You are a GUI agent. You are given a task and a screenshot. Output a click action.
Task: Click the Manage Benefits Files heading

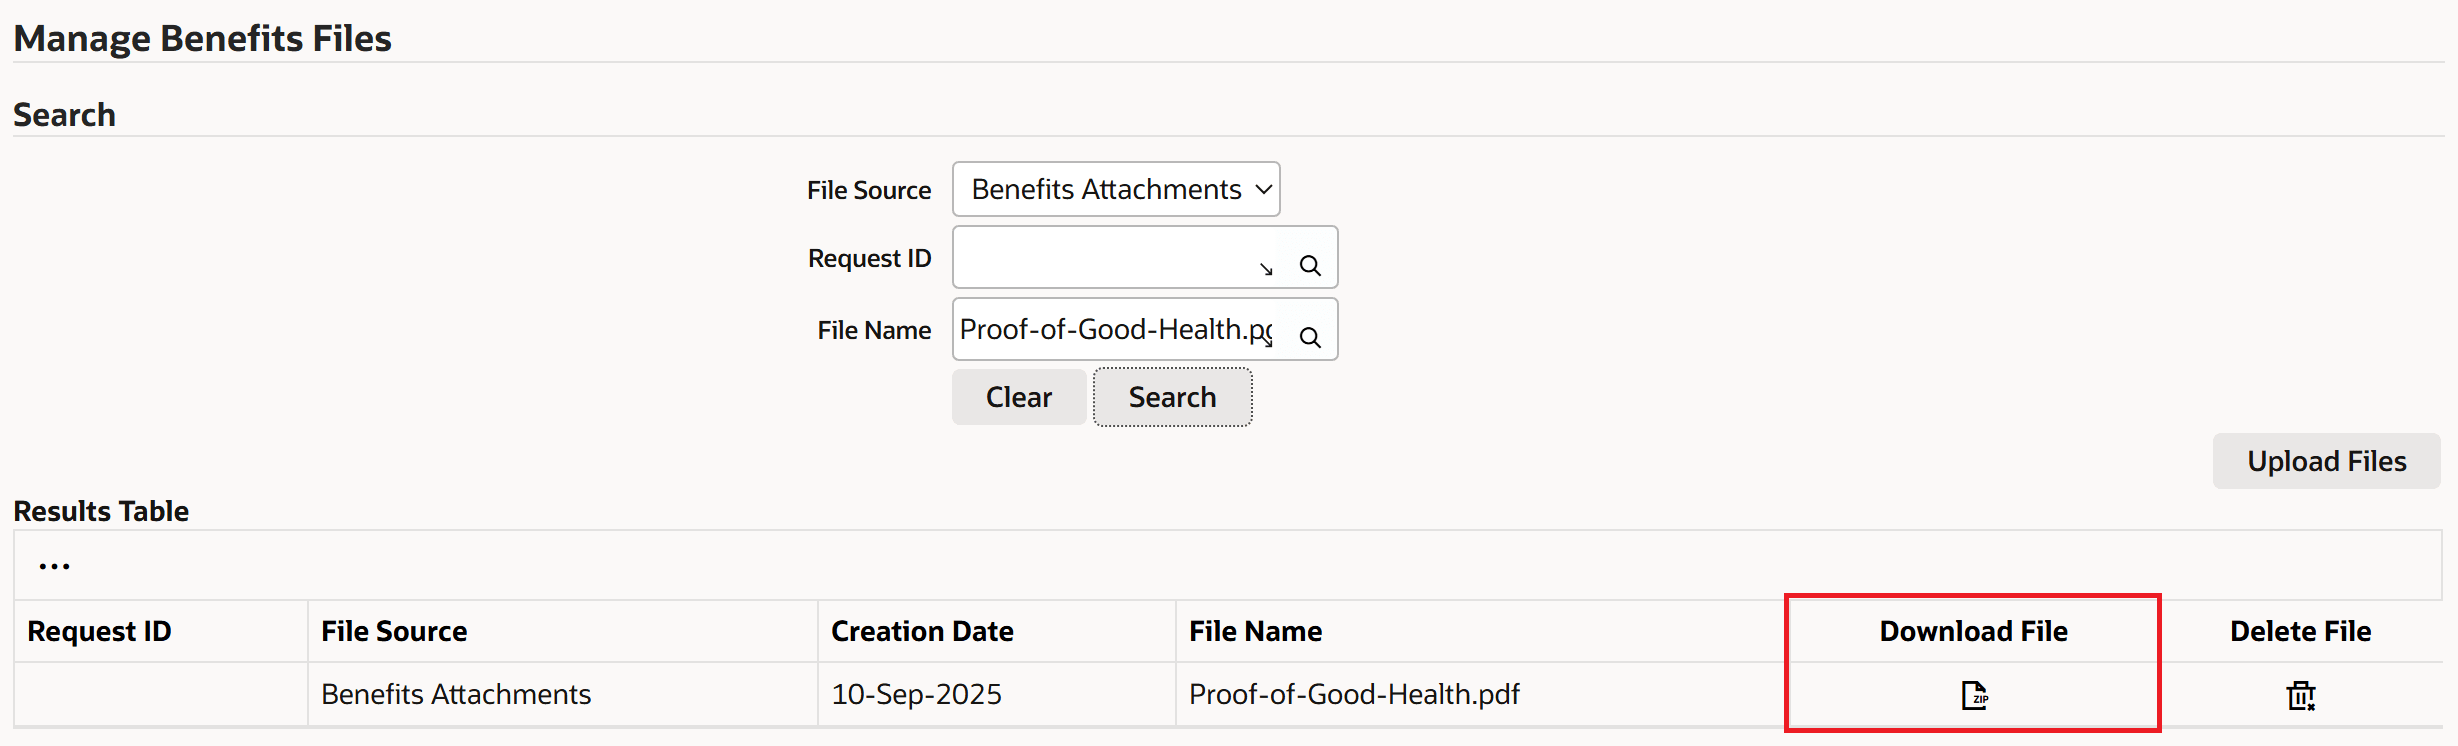(202, 38)
